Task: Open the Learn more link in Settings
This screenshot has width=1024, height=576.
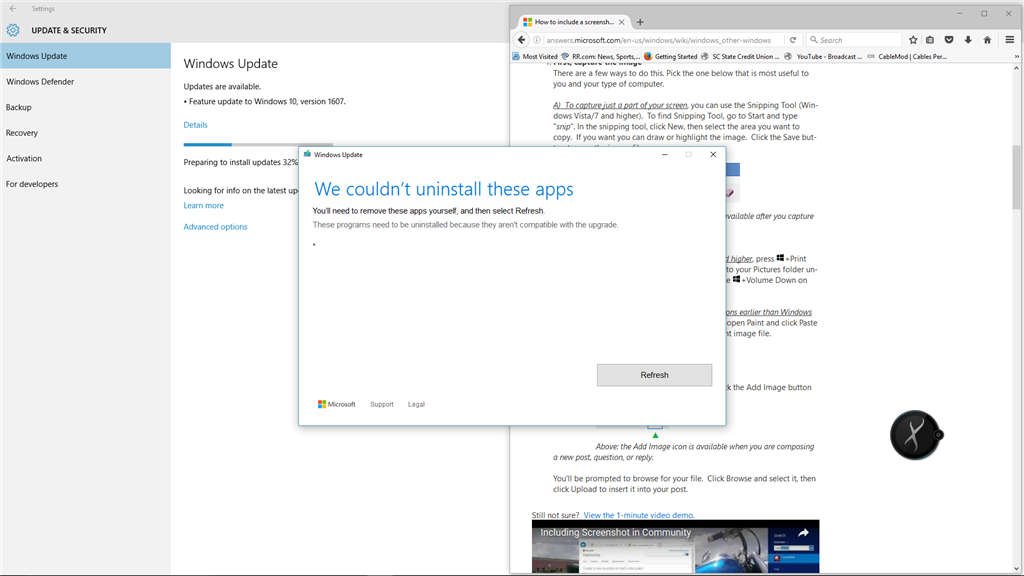Action: tap(203, 205)
